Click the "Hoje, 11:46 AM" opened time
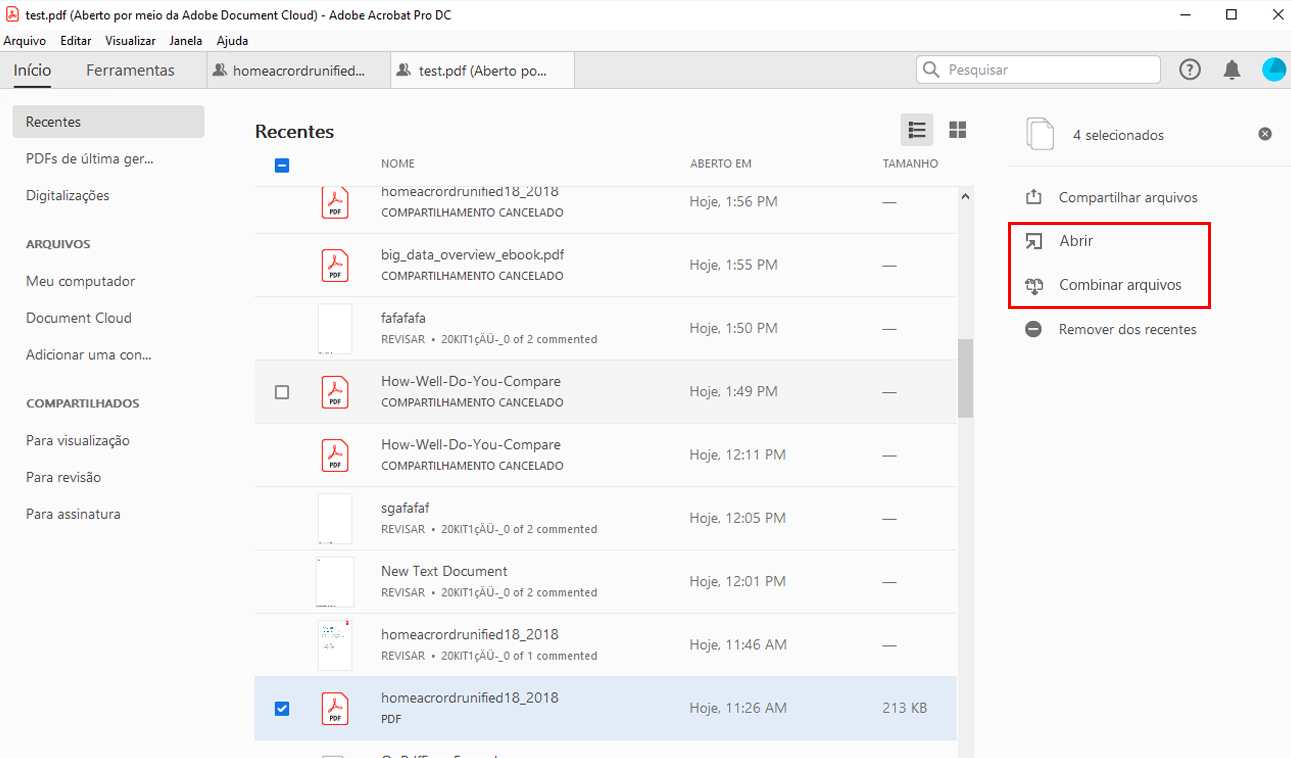This screenshot has width=1291, height=758. [x=738, y=645]
